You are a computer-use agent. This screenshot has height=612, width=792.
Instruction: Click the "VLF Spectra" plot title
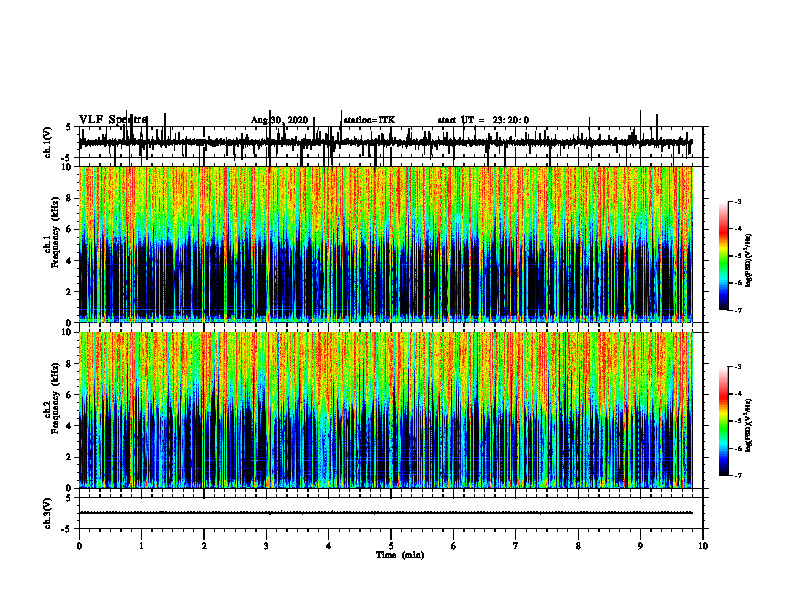113,120
